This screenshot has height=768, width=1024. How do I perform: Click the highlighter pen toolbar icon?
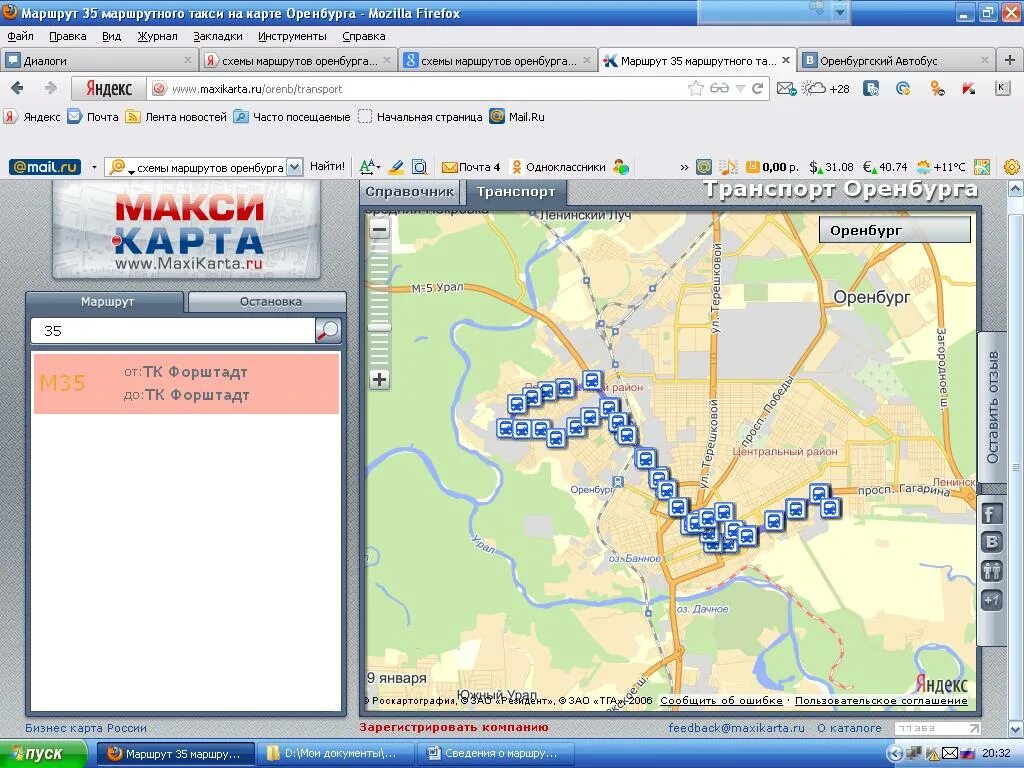tap(396, 167)
